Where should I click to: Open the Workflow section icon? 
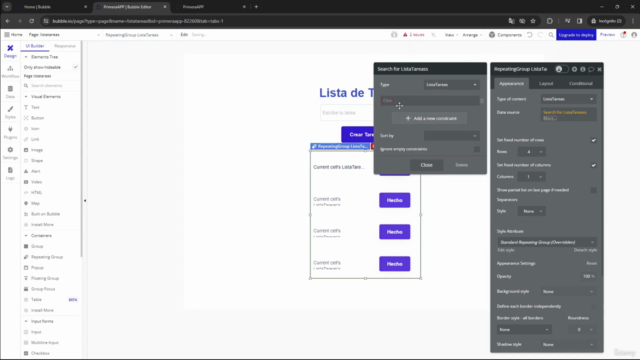point(10,71)
